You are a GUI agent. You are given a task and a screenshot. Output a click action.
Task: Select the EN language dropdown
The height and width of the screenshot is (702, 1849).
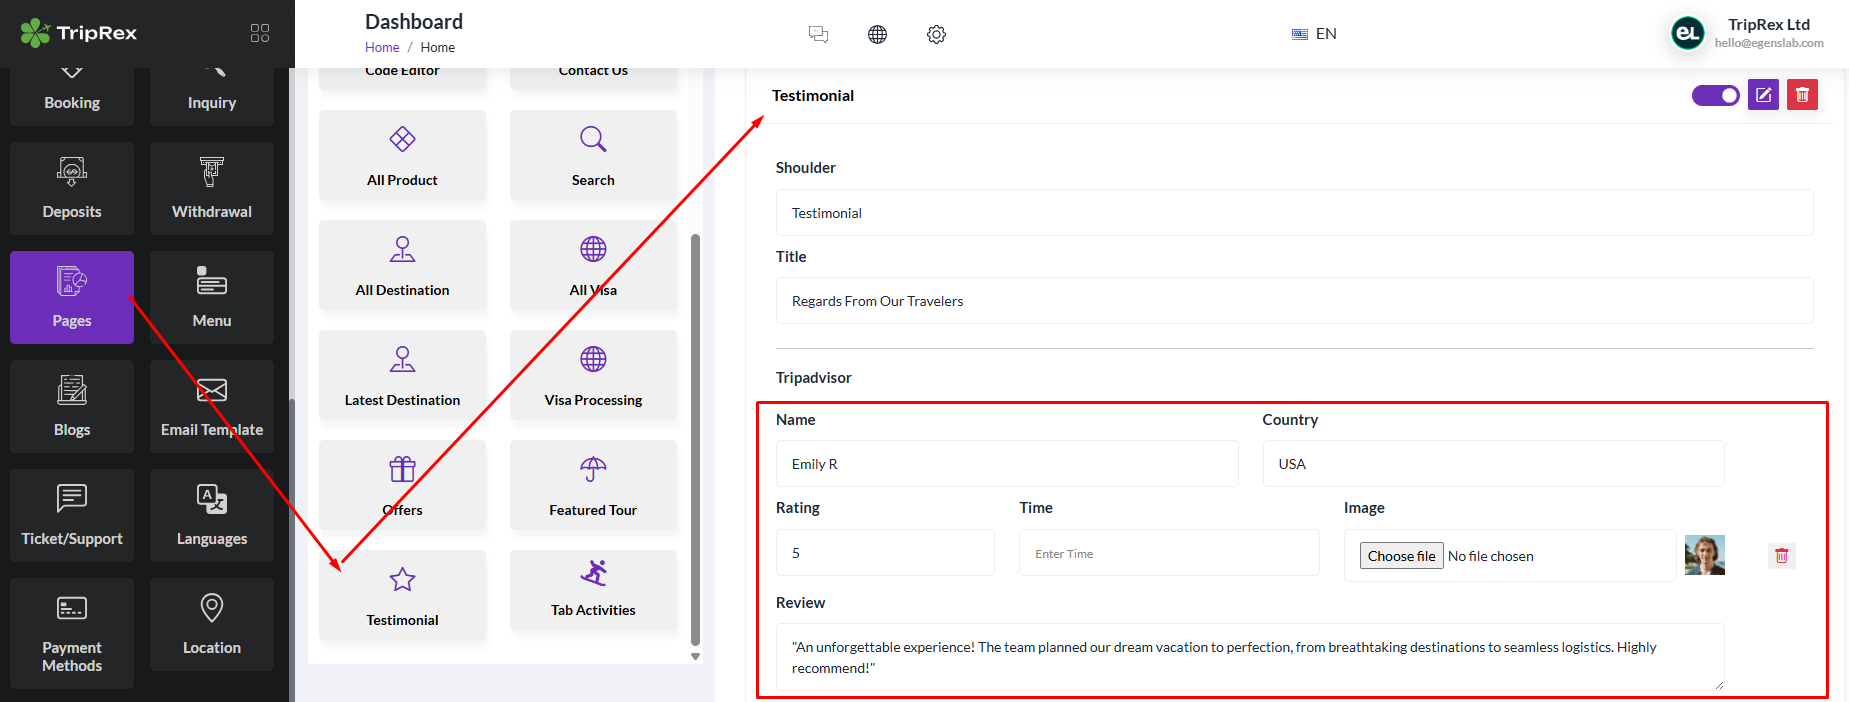(x=1314, y=34)
